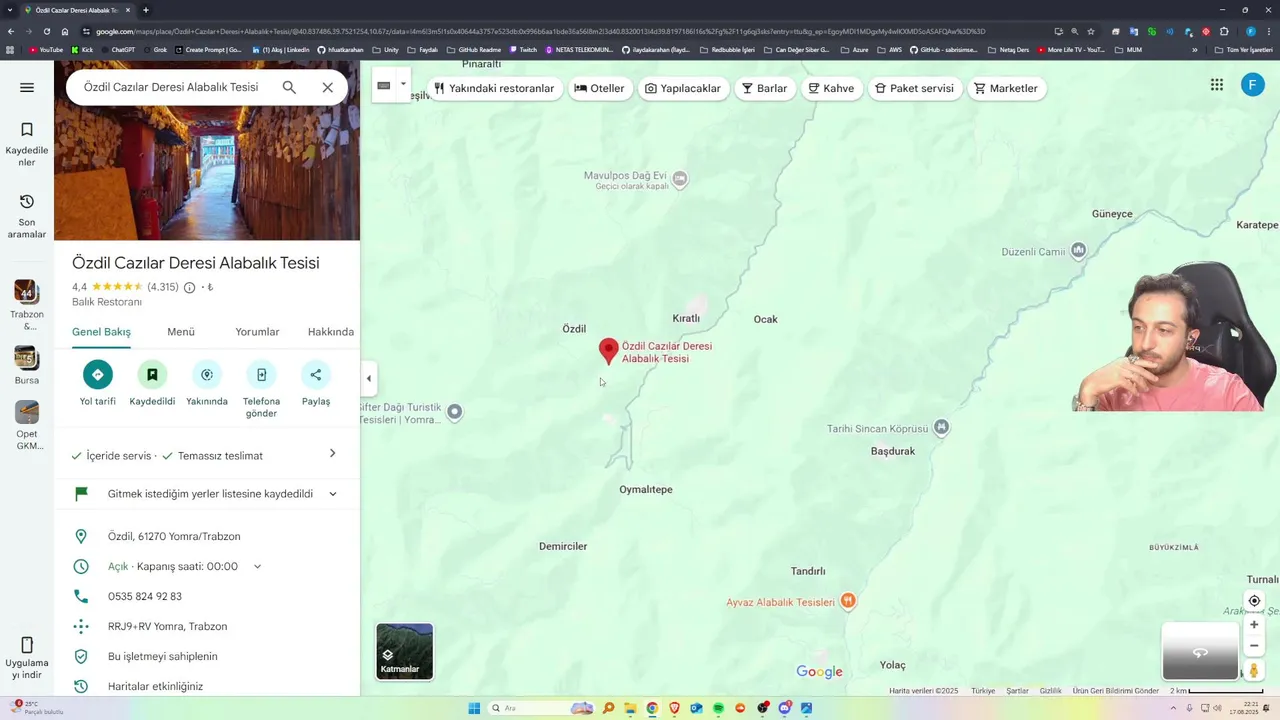
Task: Click the Paylaş share button
Action: (x=316, y=383)
